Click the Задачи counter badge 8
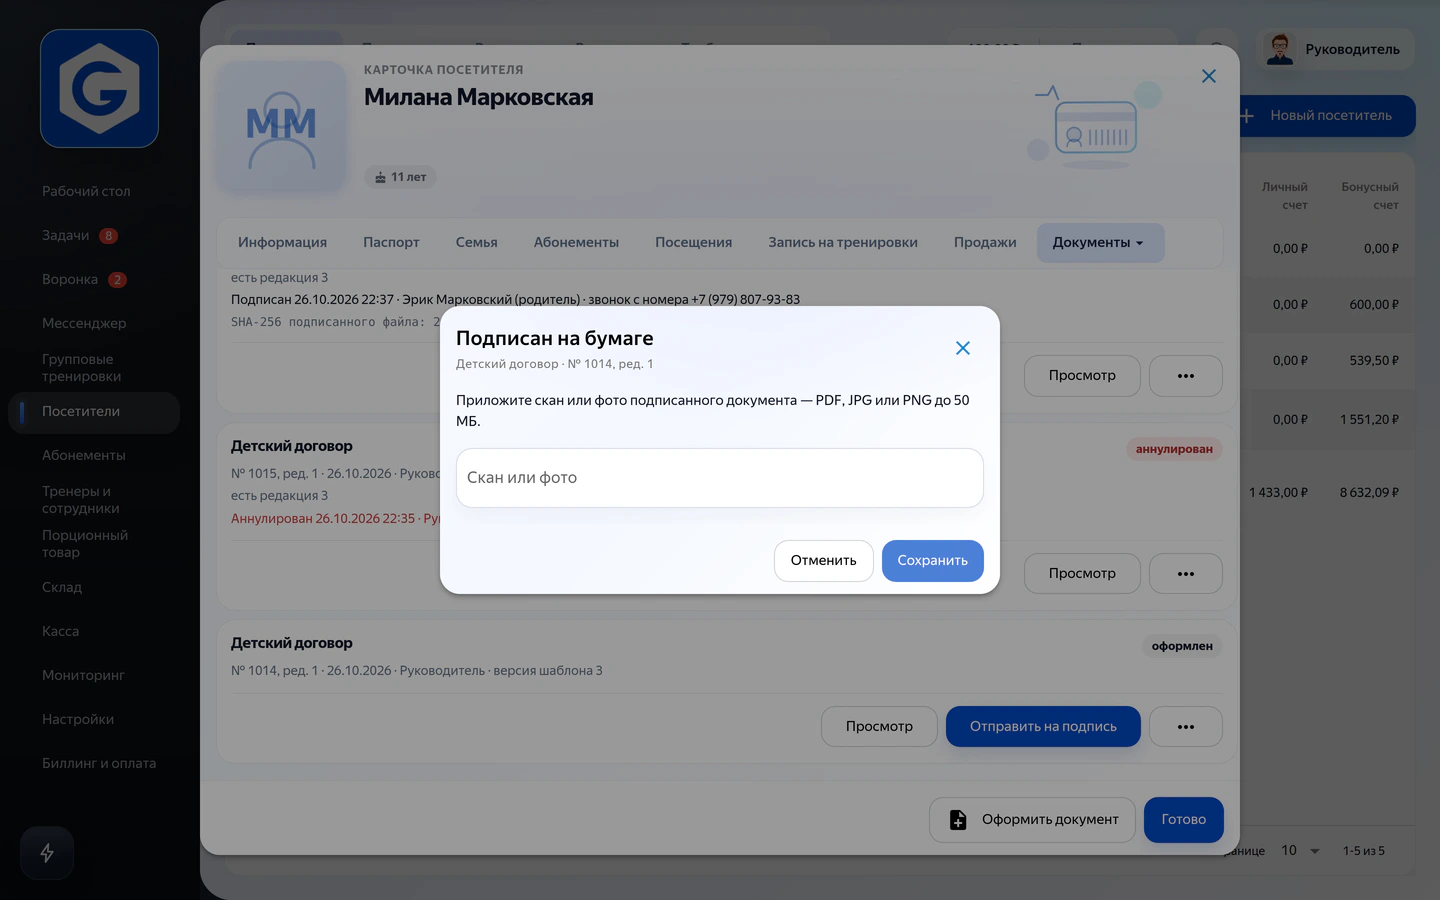1440x900 pixels. point(109,236)
